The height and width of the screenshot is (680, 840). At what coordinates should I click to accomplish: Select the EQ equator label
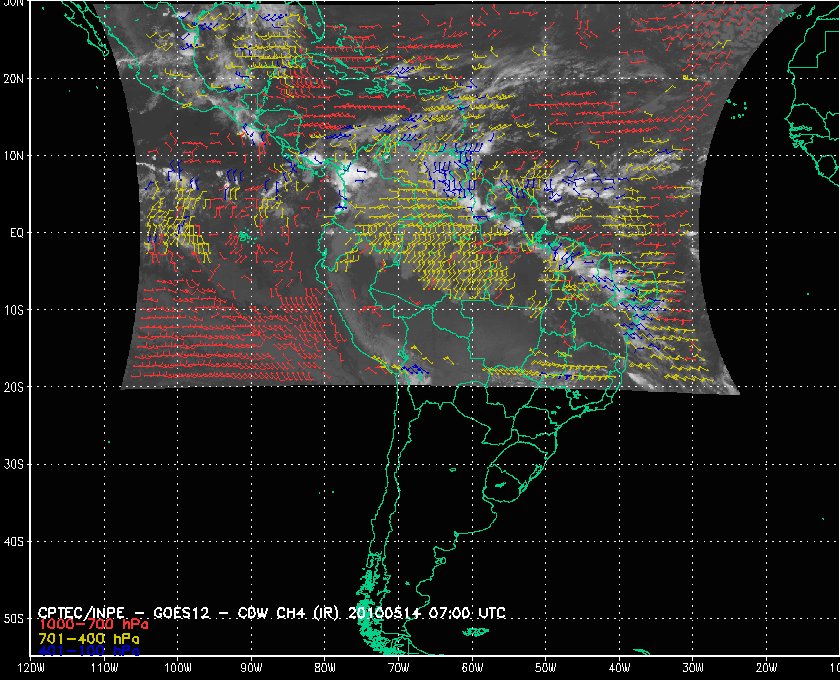click(x=17, y=233)
